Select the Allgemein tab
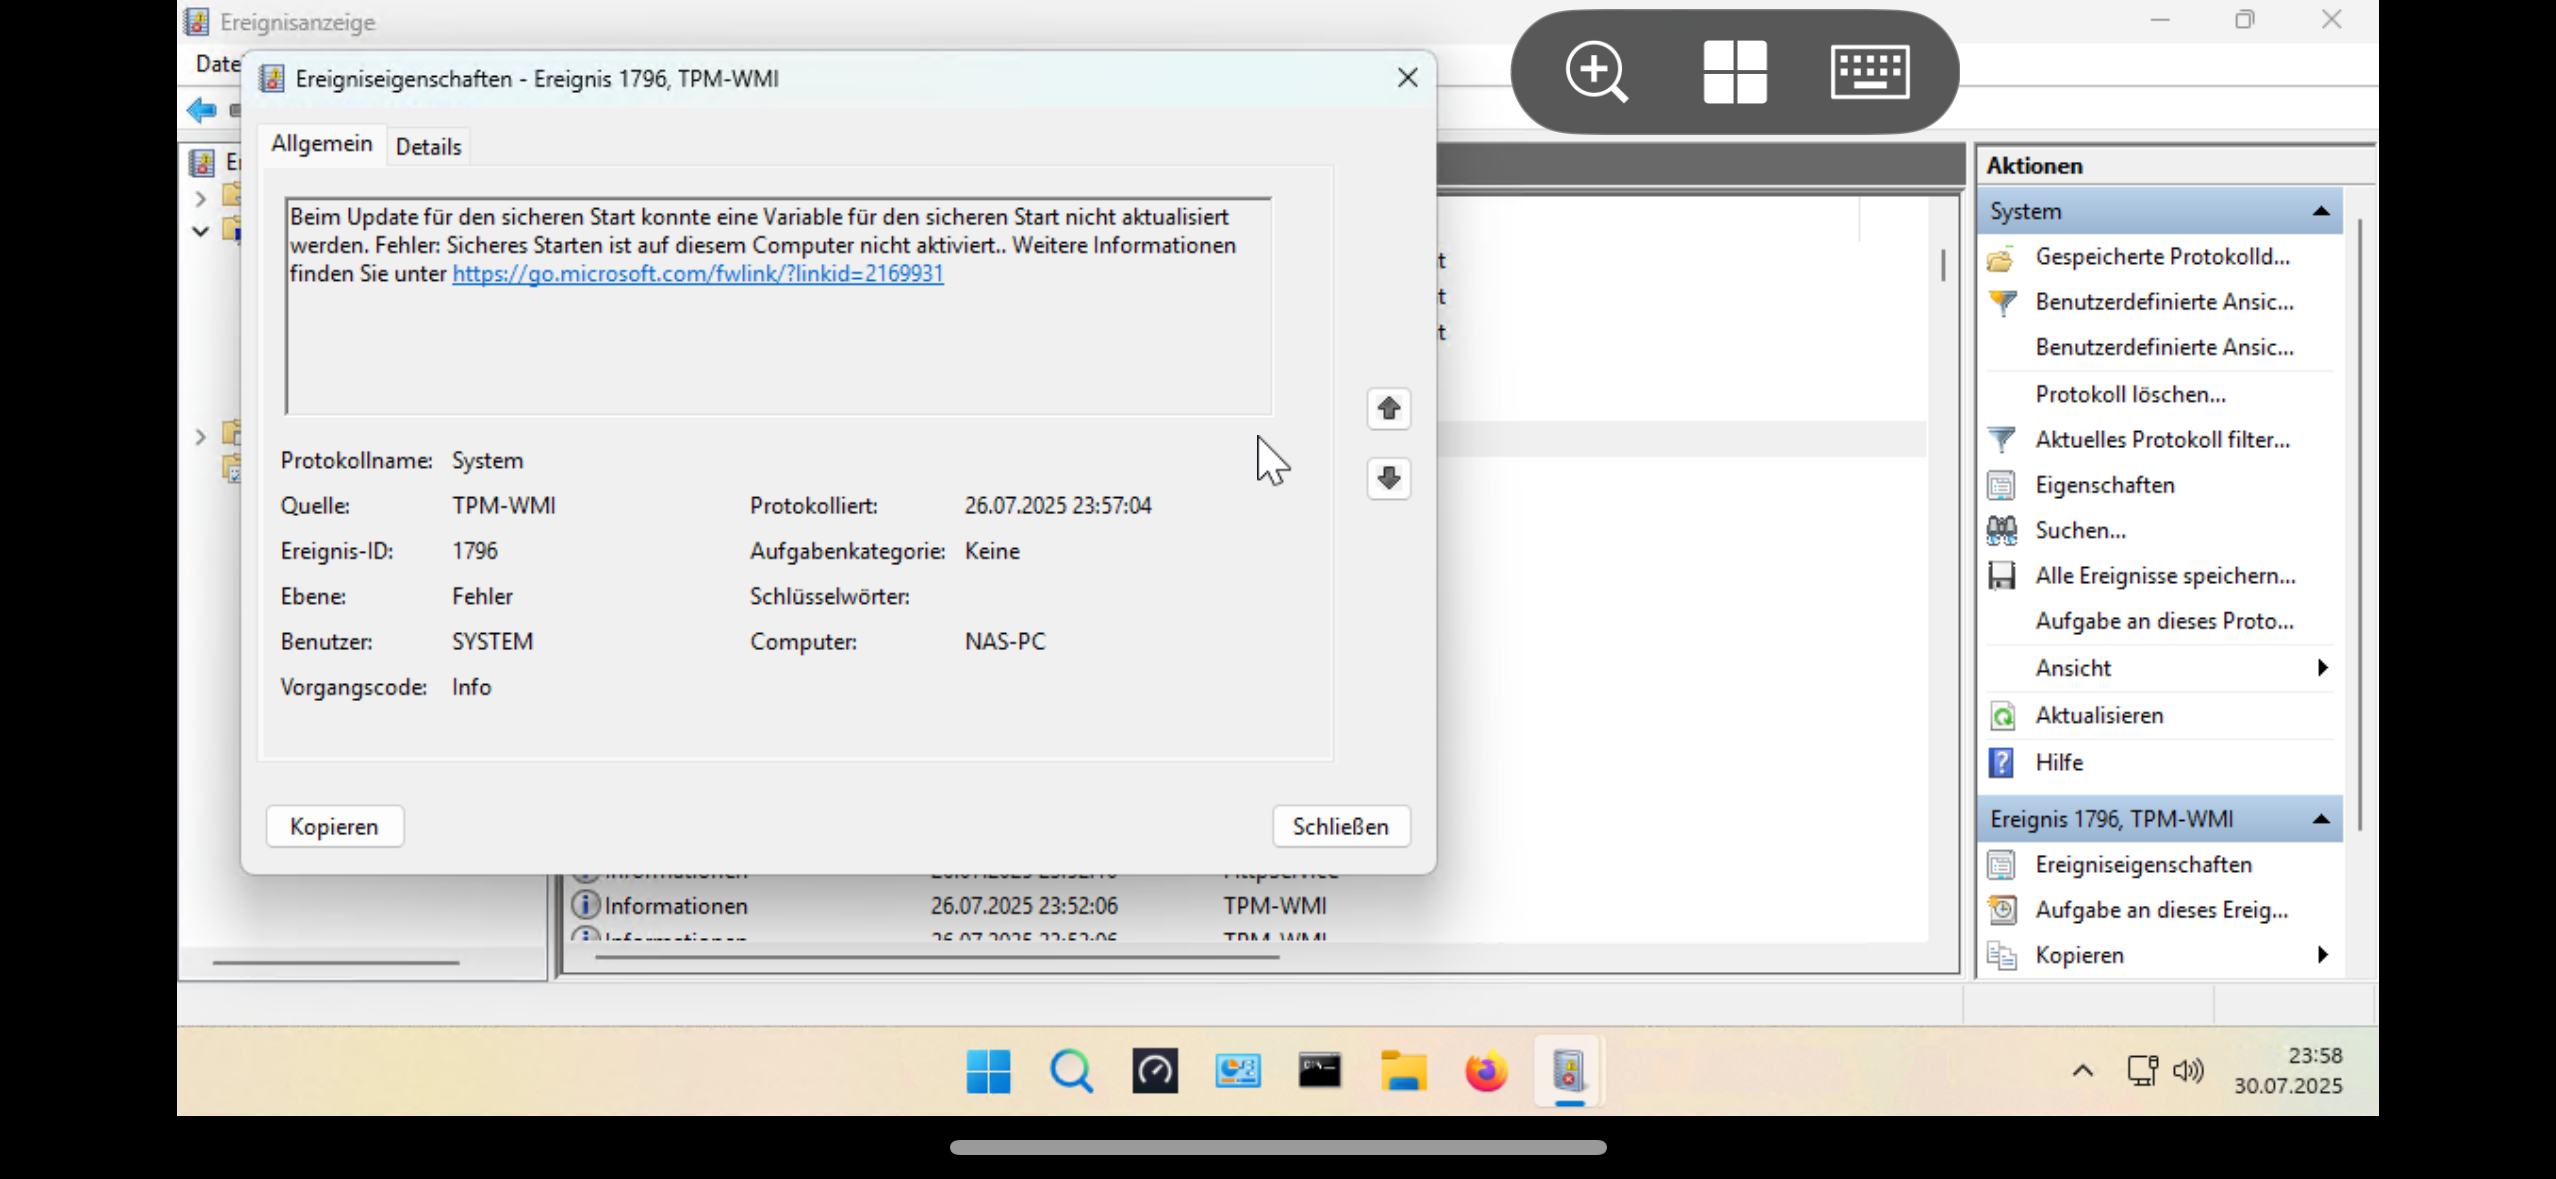The width and height of the screenshot is (2556, 1179). (x=321, y=144)
